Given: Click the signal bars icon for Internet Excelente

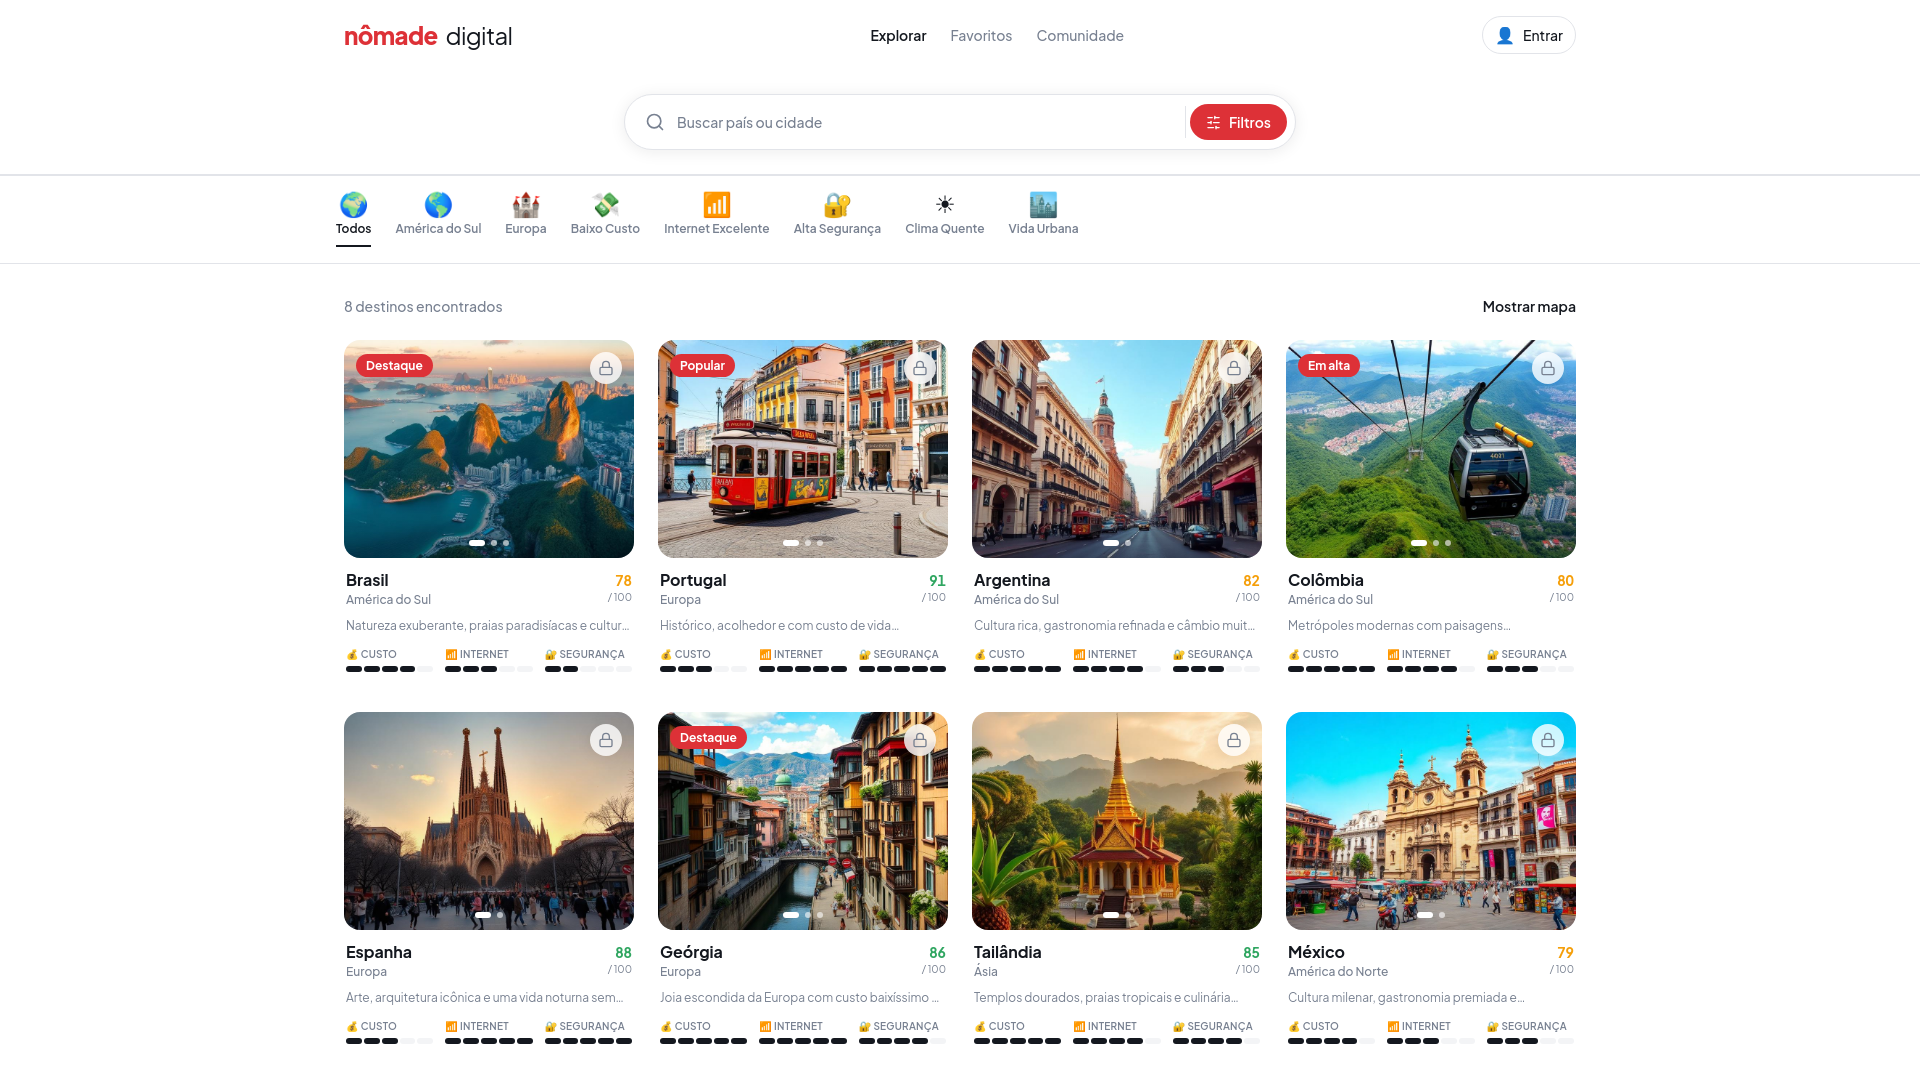Looking at the screenshot, I should [x=717, y=205].
